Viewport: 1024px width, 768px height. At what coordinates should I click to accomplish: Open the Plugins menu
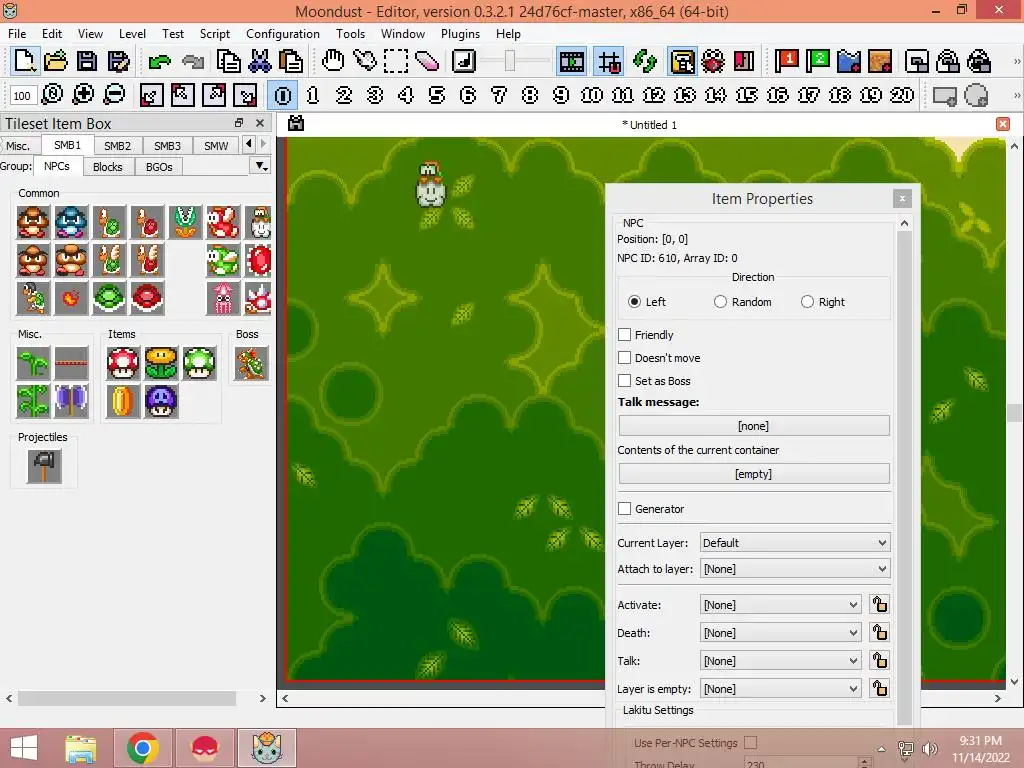click(x=460, y=33)
